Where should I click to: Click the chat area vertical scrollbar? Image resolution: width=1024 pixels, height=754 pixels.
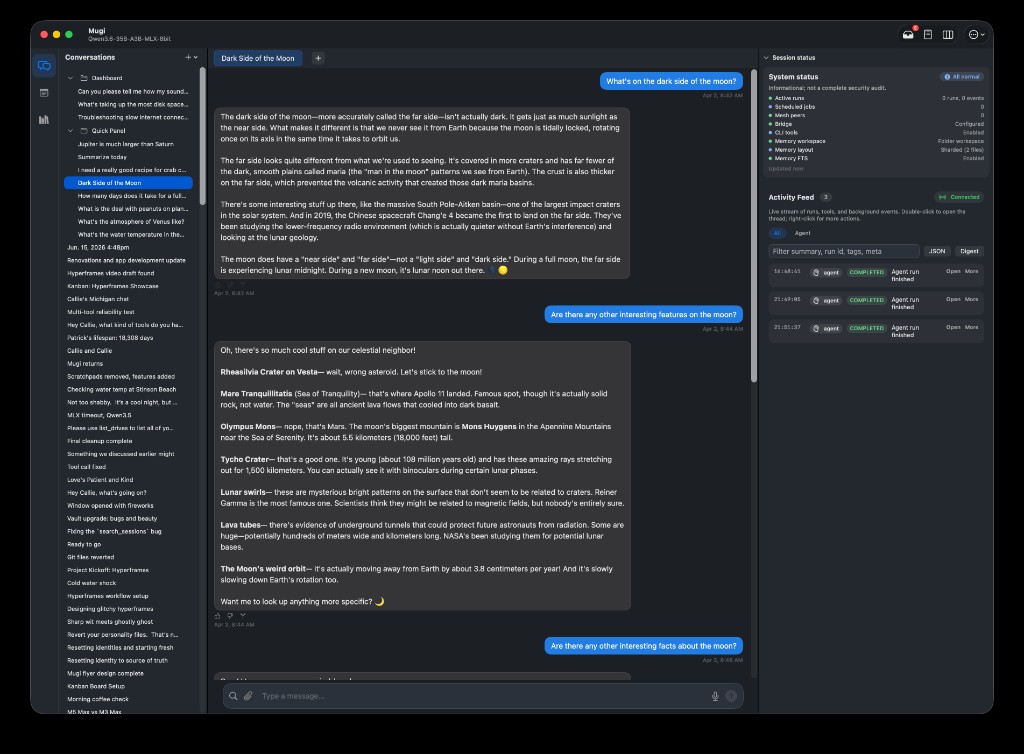point(754,226)
